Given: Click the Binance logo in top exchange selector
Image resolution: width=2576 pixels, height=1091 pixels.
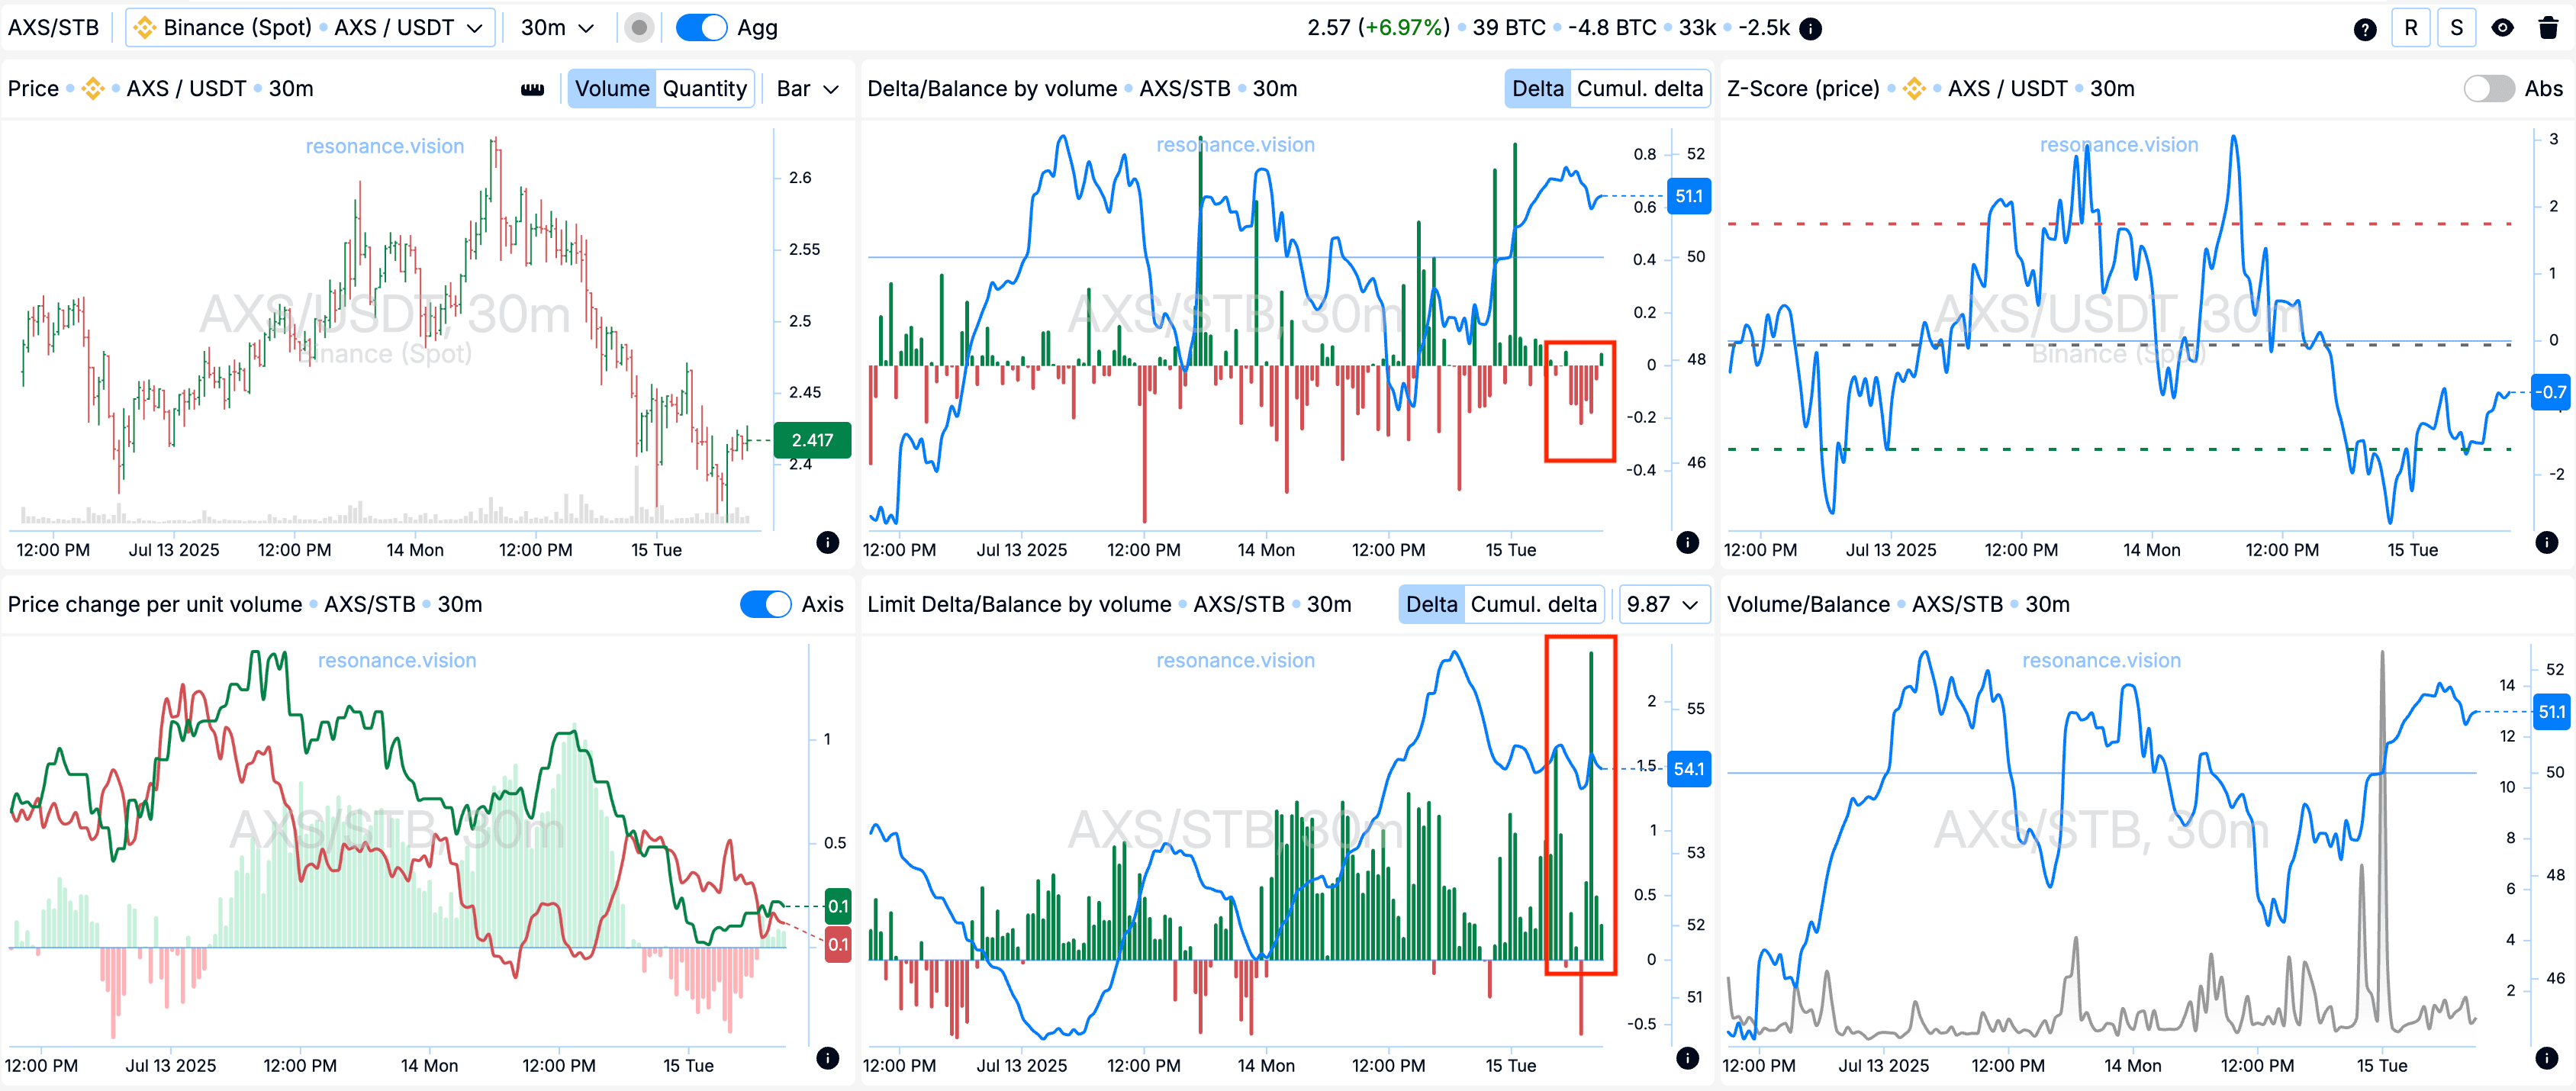Looking at the screenshot, I should tap(145, 28).
